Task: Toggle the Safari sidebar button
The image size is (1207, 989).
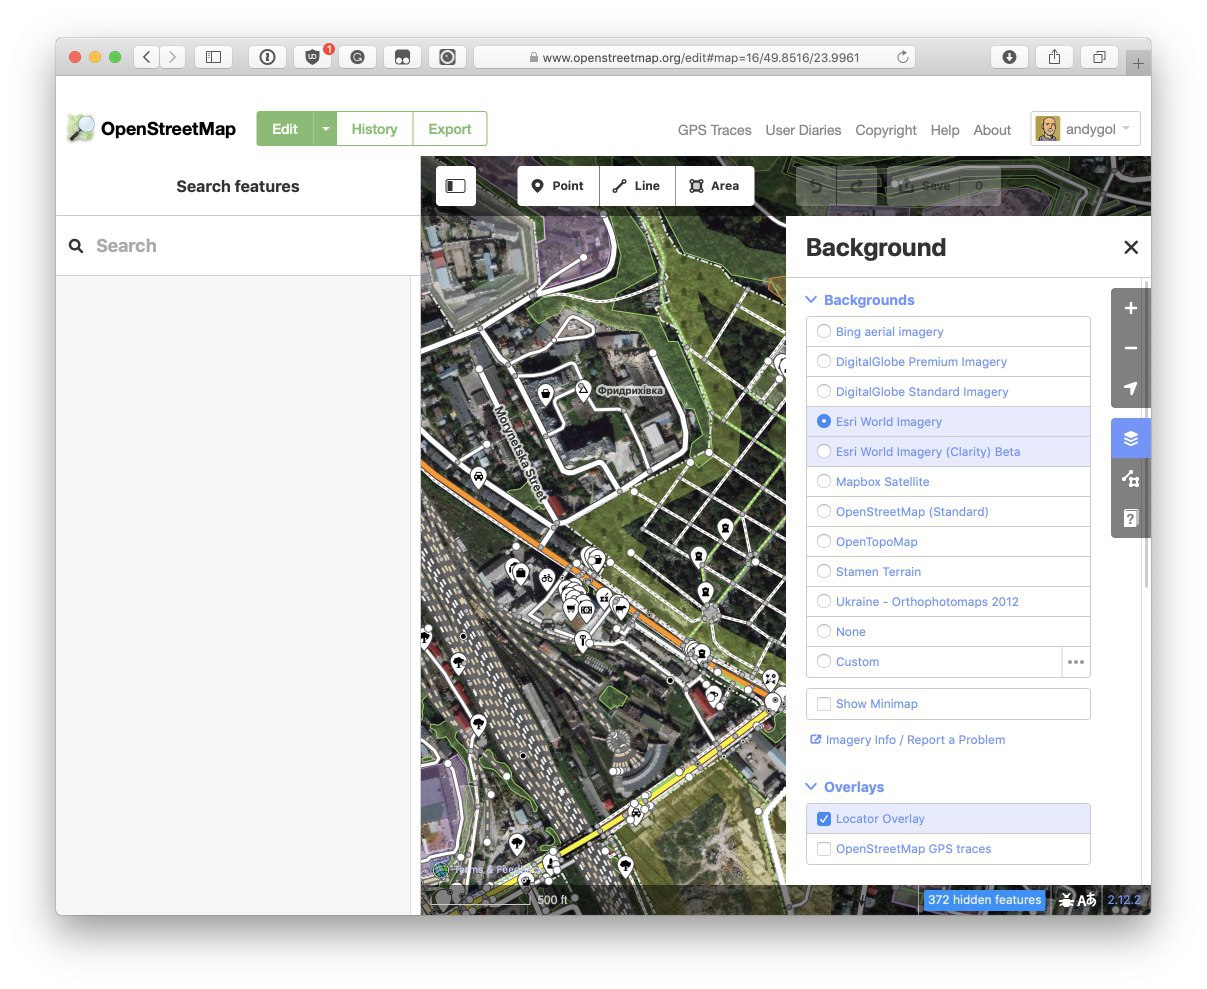Action: click(213, 57)
